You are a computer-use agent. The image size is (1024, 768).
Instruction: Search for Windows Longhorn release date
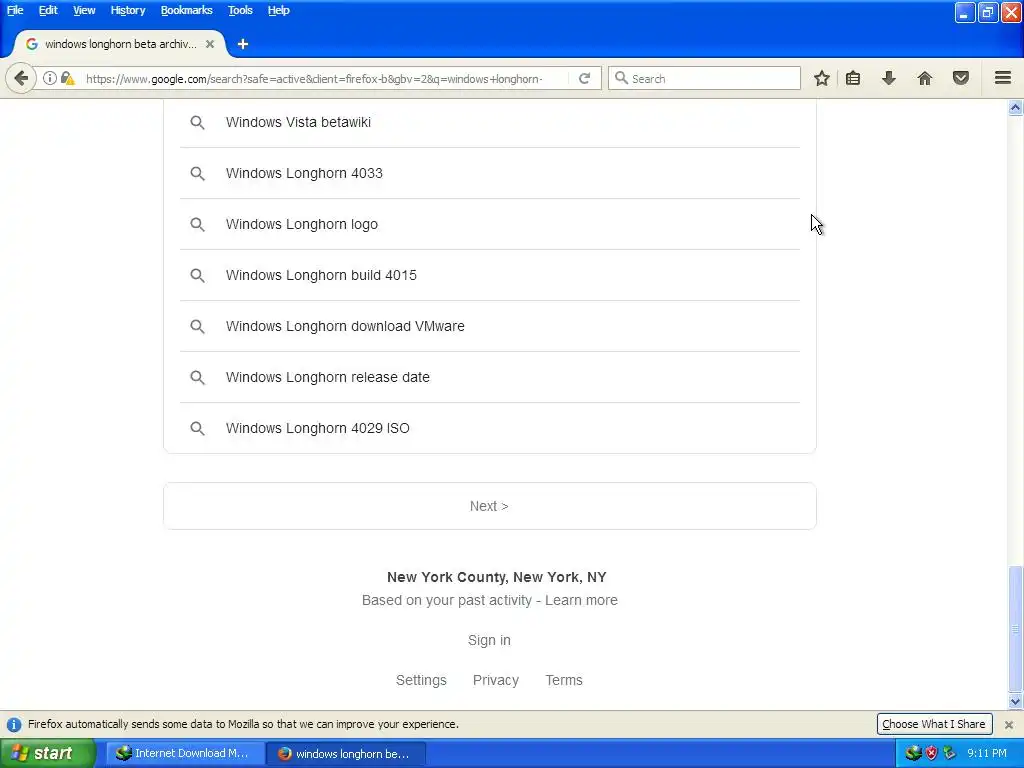pos(490,377)
